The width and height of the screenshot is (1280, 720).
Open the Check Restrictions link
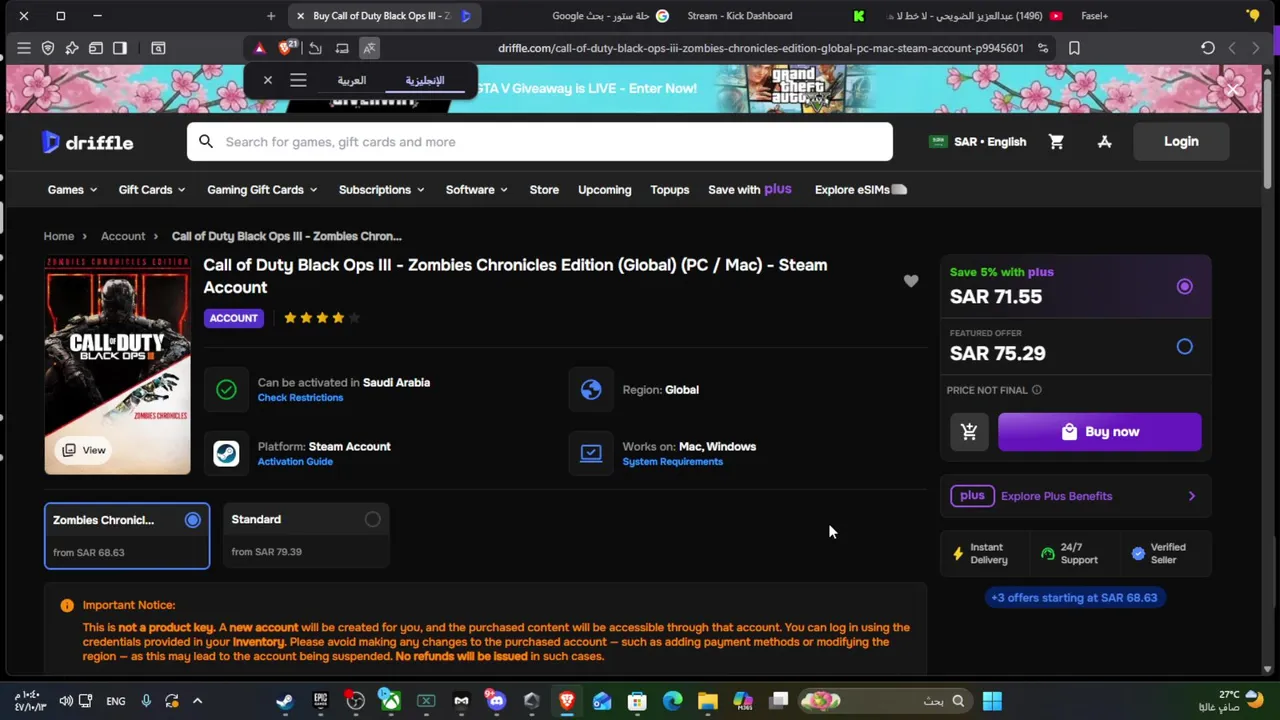coord(300,398)
